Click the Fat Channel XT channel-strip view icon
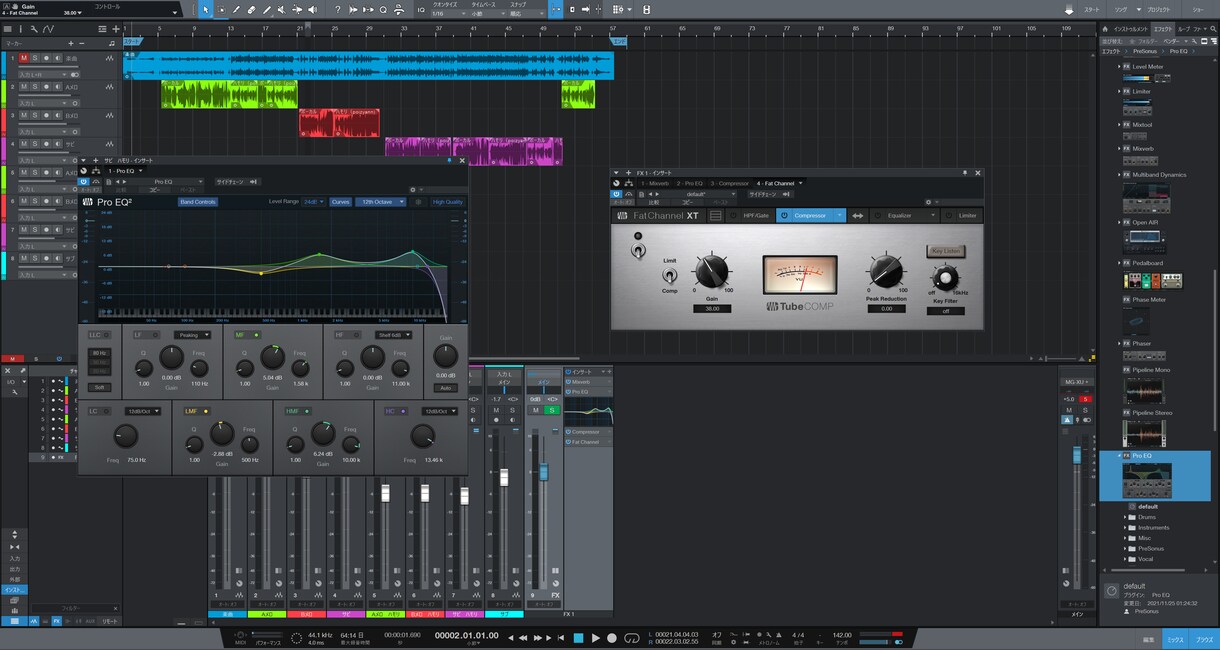Screen dimensions: 1220x650 pyautogui.click(x=715, y=215)
